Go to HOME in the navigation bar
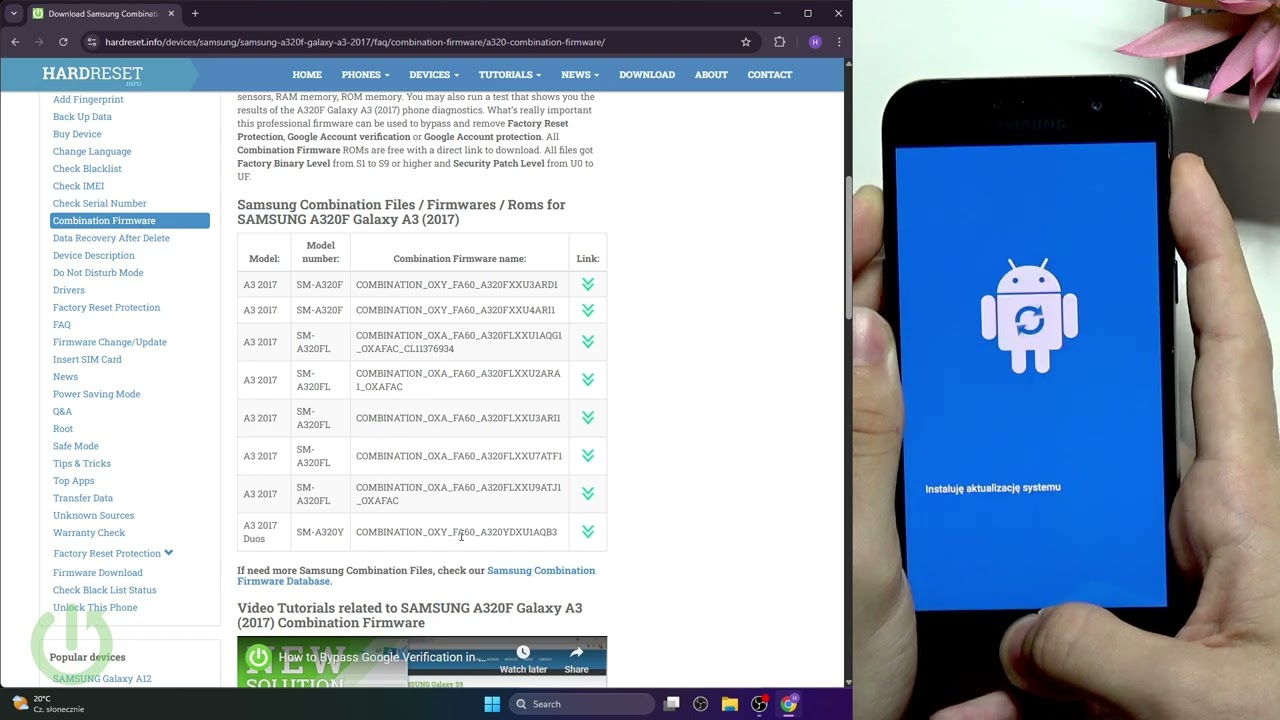This screenshot has height=720, width=1280. click(x=307, y=74)
